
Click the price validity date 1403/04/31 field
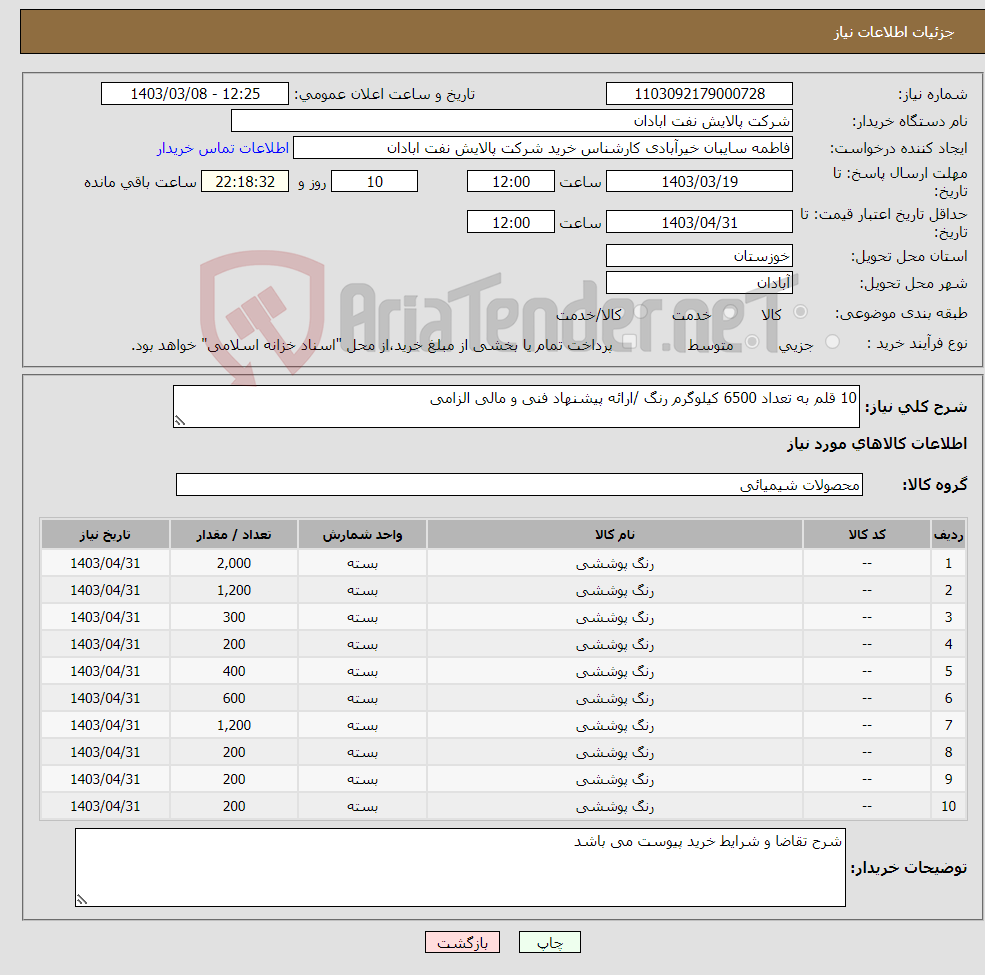[x=699, y=222]
